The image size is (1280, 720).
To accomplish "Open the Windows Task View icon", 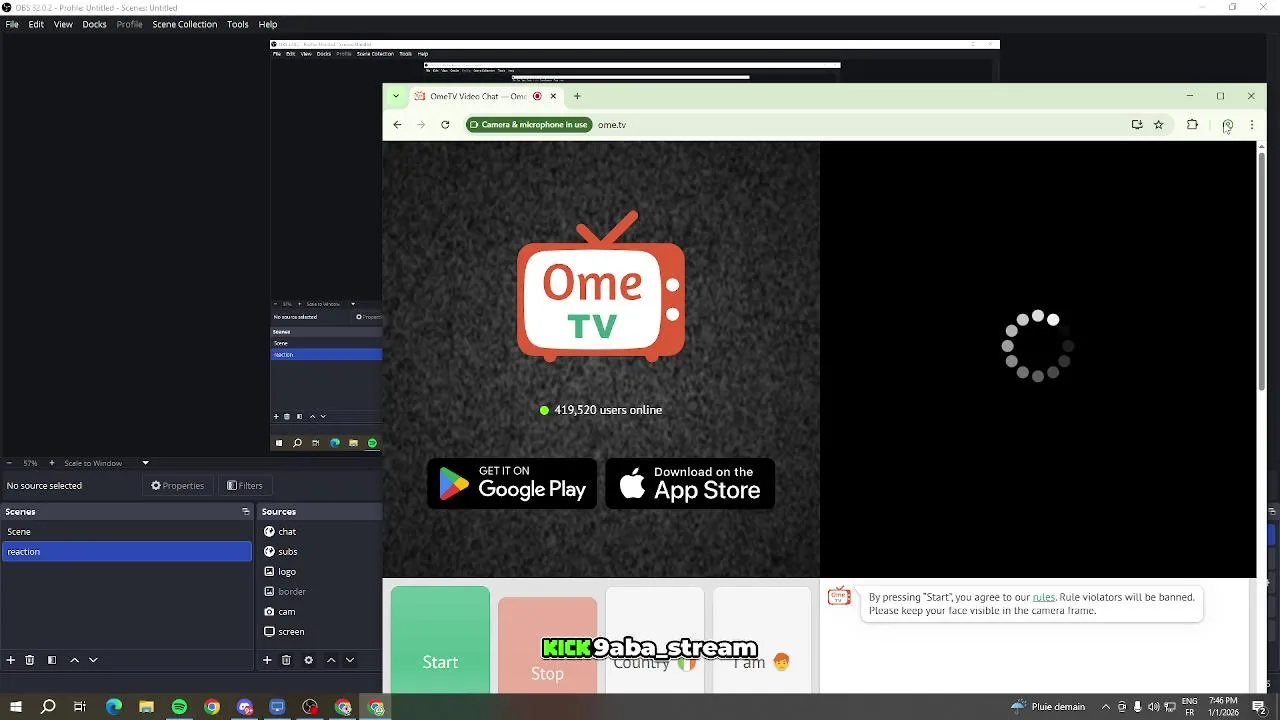I will tap(80, 707).
